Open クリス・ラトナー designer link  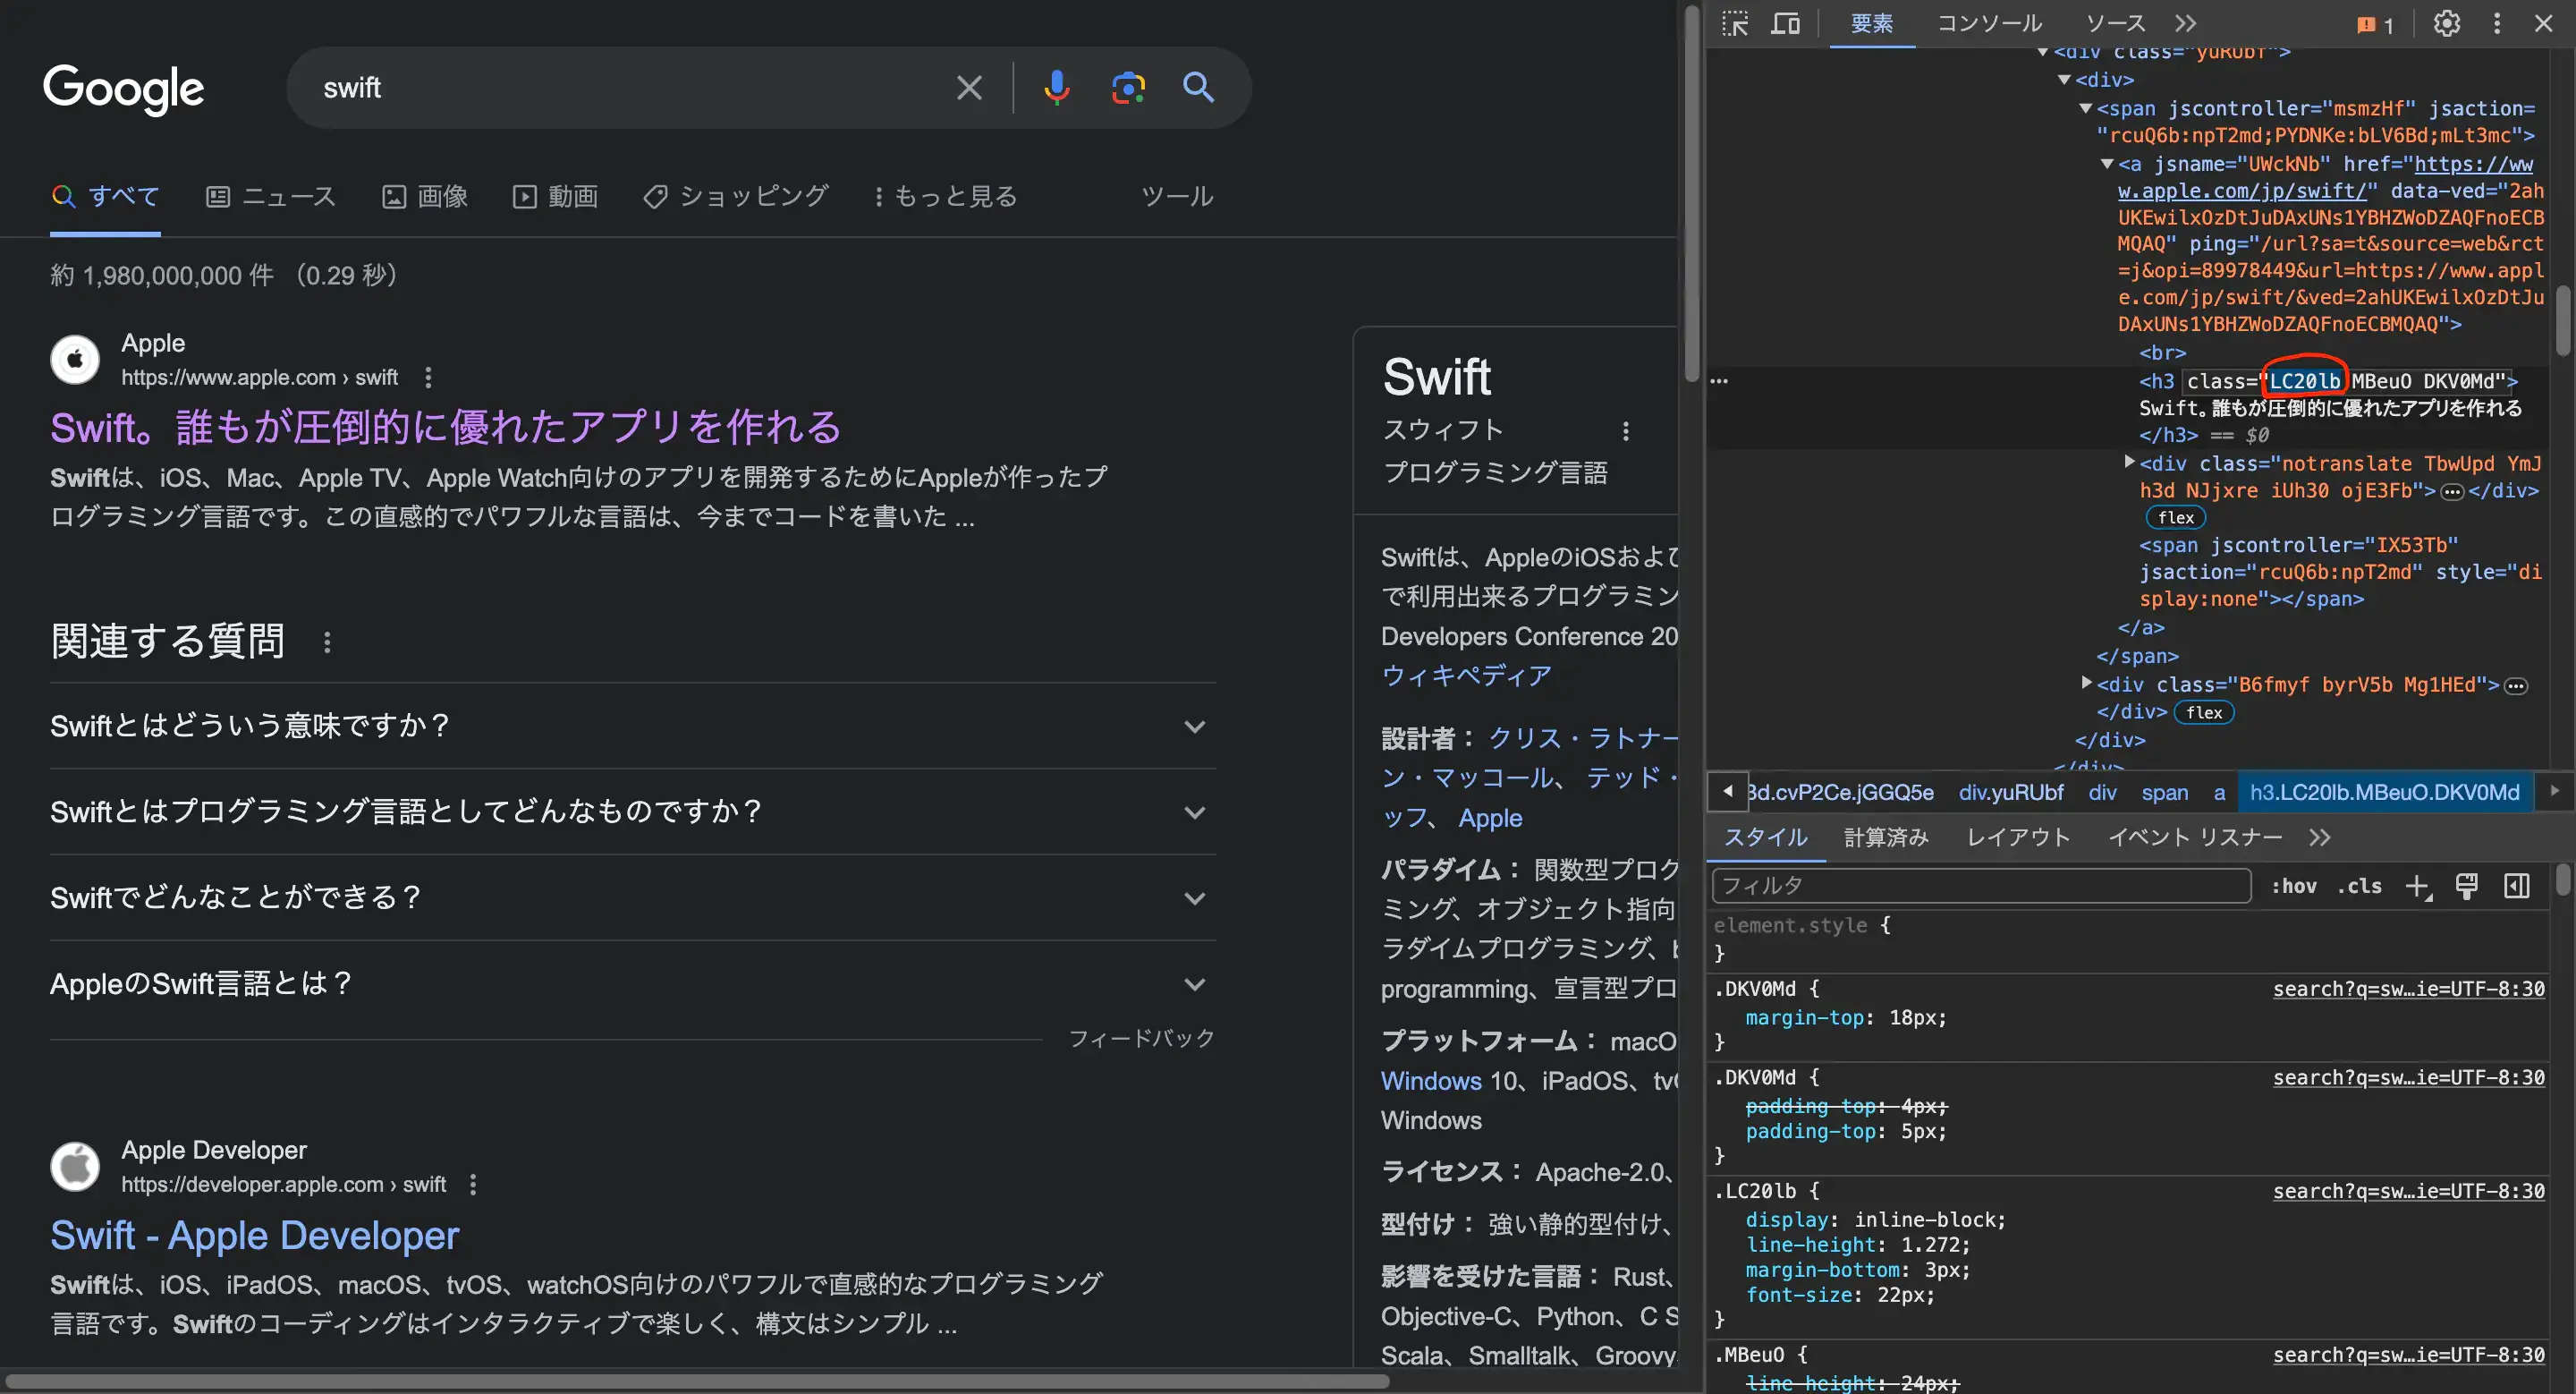[x=1582, y=738]
